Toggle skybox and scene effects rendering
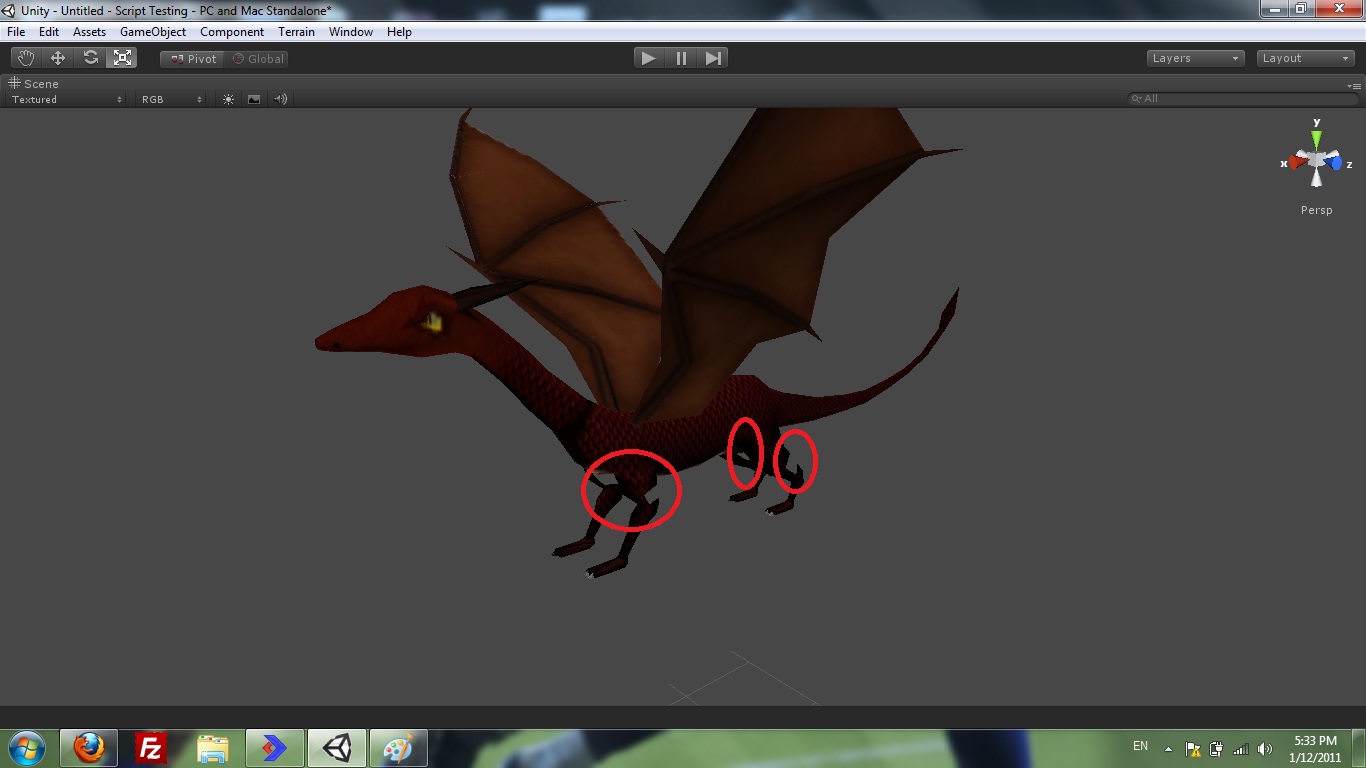The height and width of the screenshot is (768, 1366). click(x=254, y=99)
